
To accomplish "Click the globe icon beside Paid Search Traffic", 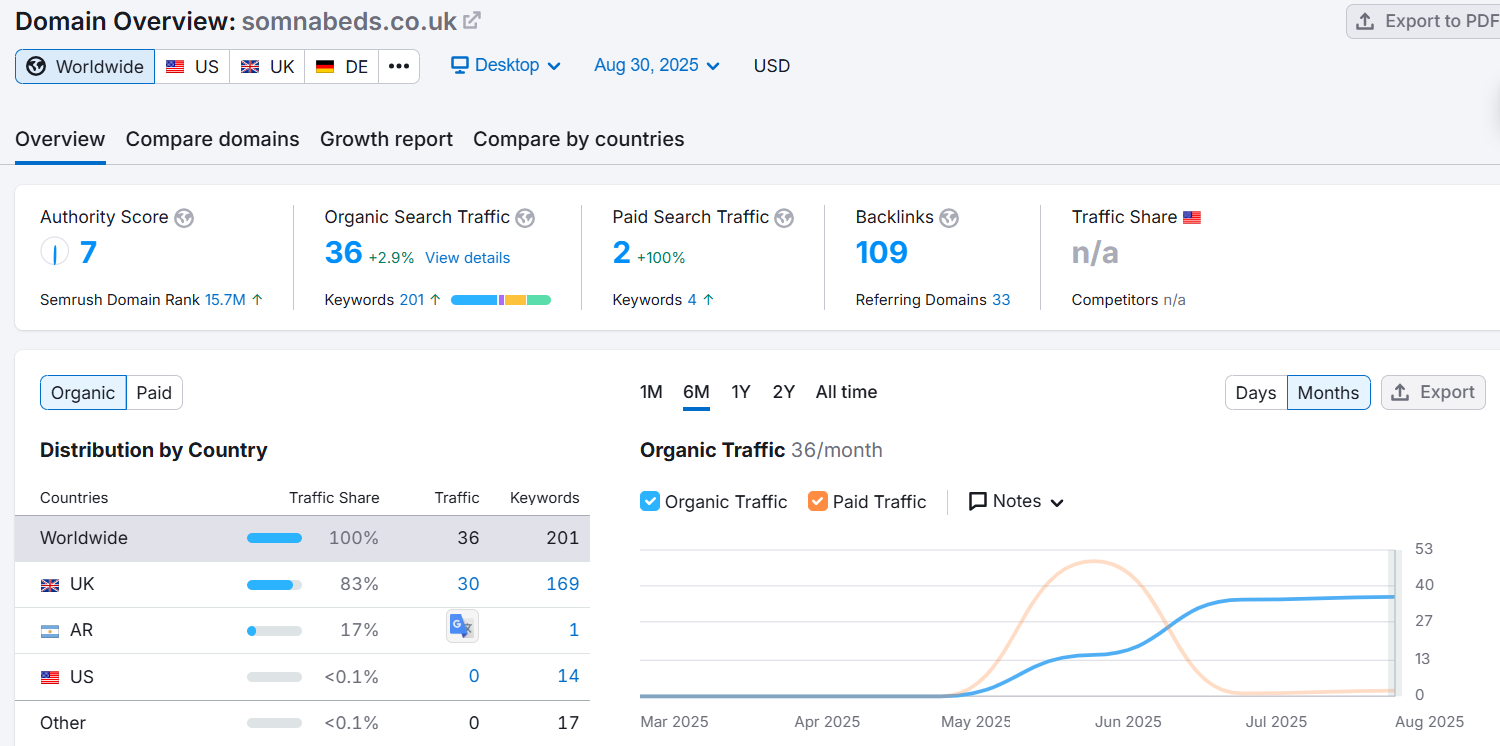I will [784, 218].
